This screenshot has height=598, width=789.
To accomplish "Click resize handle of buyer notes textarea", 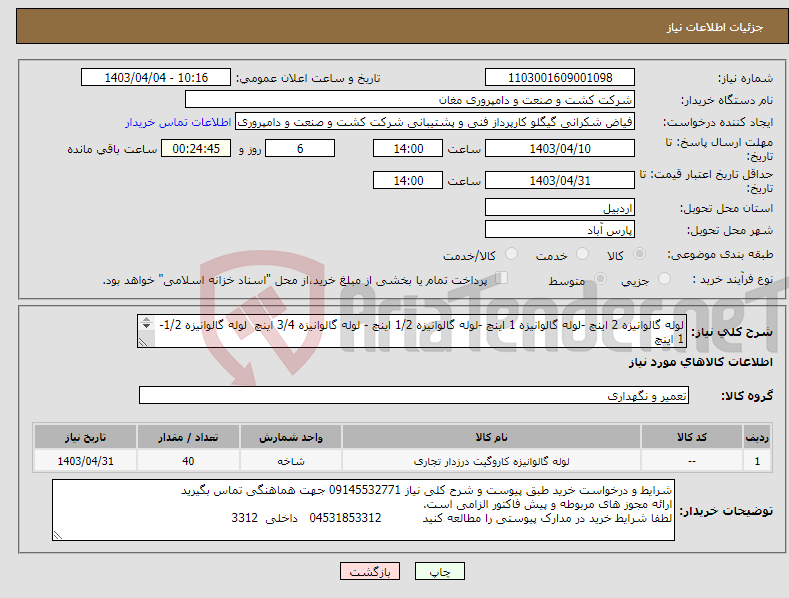I will pyautogui.click(x=57, y=536).
